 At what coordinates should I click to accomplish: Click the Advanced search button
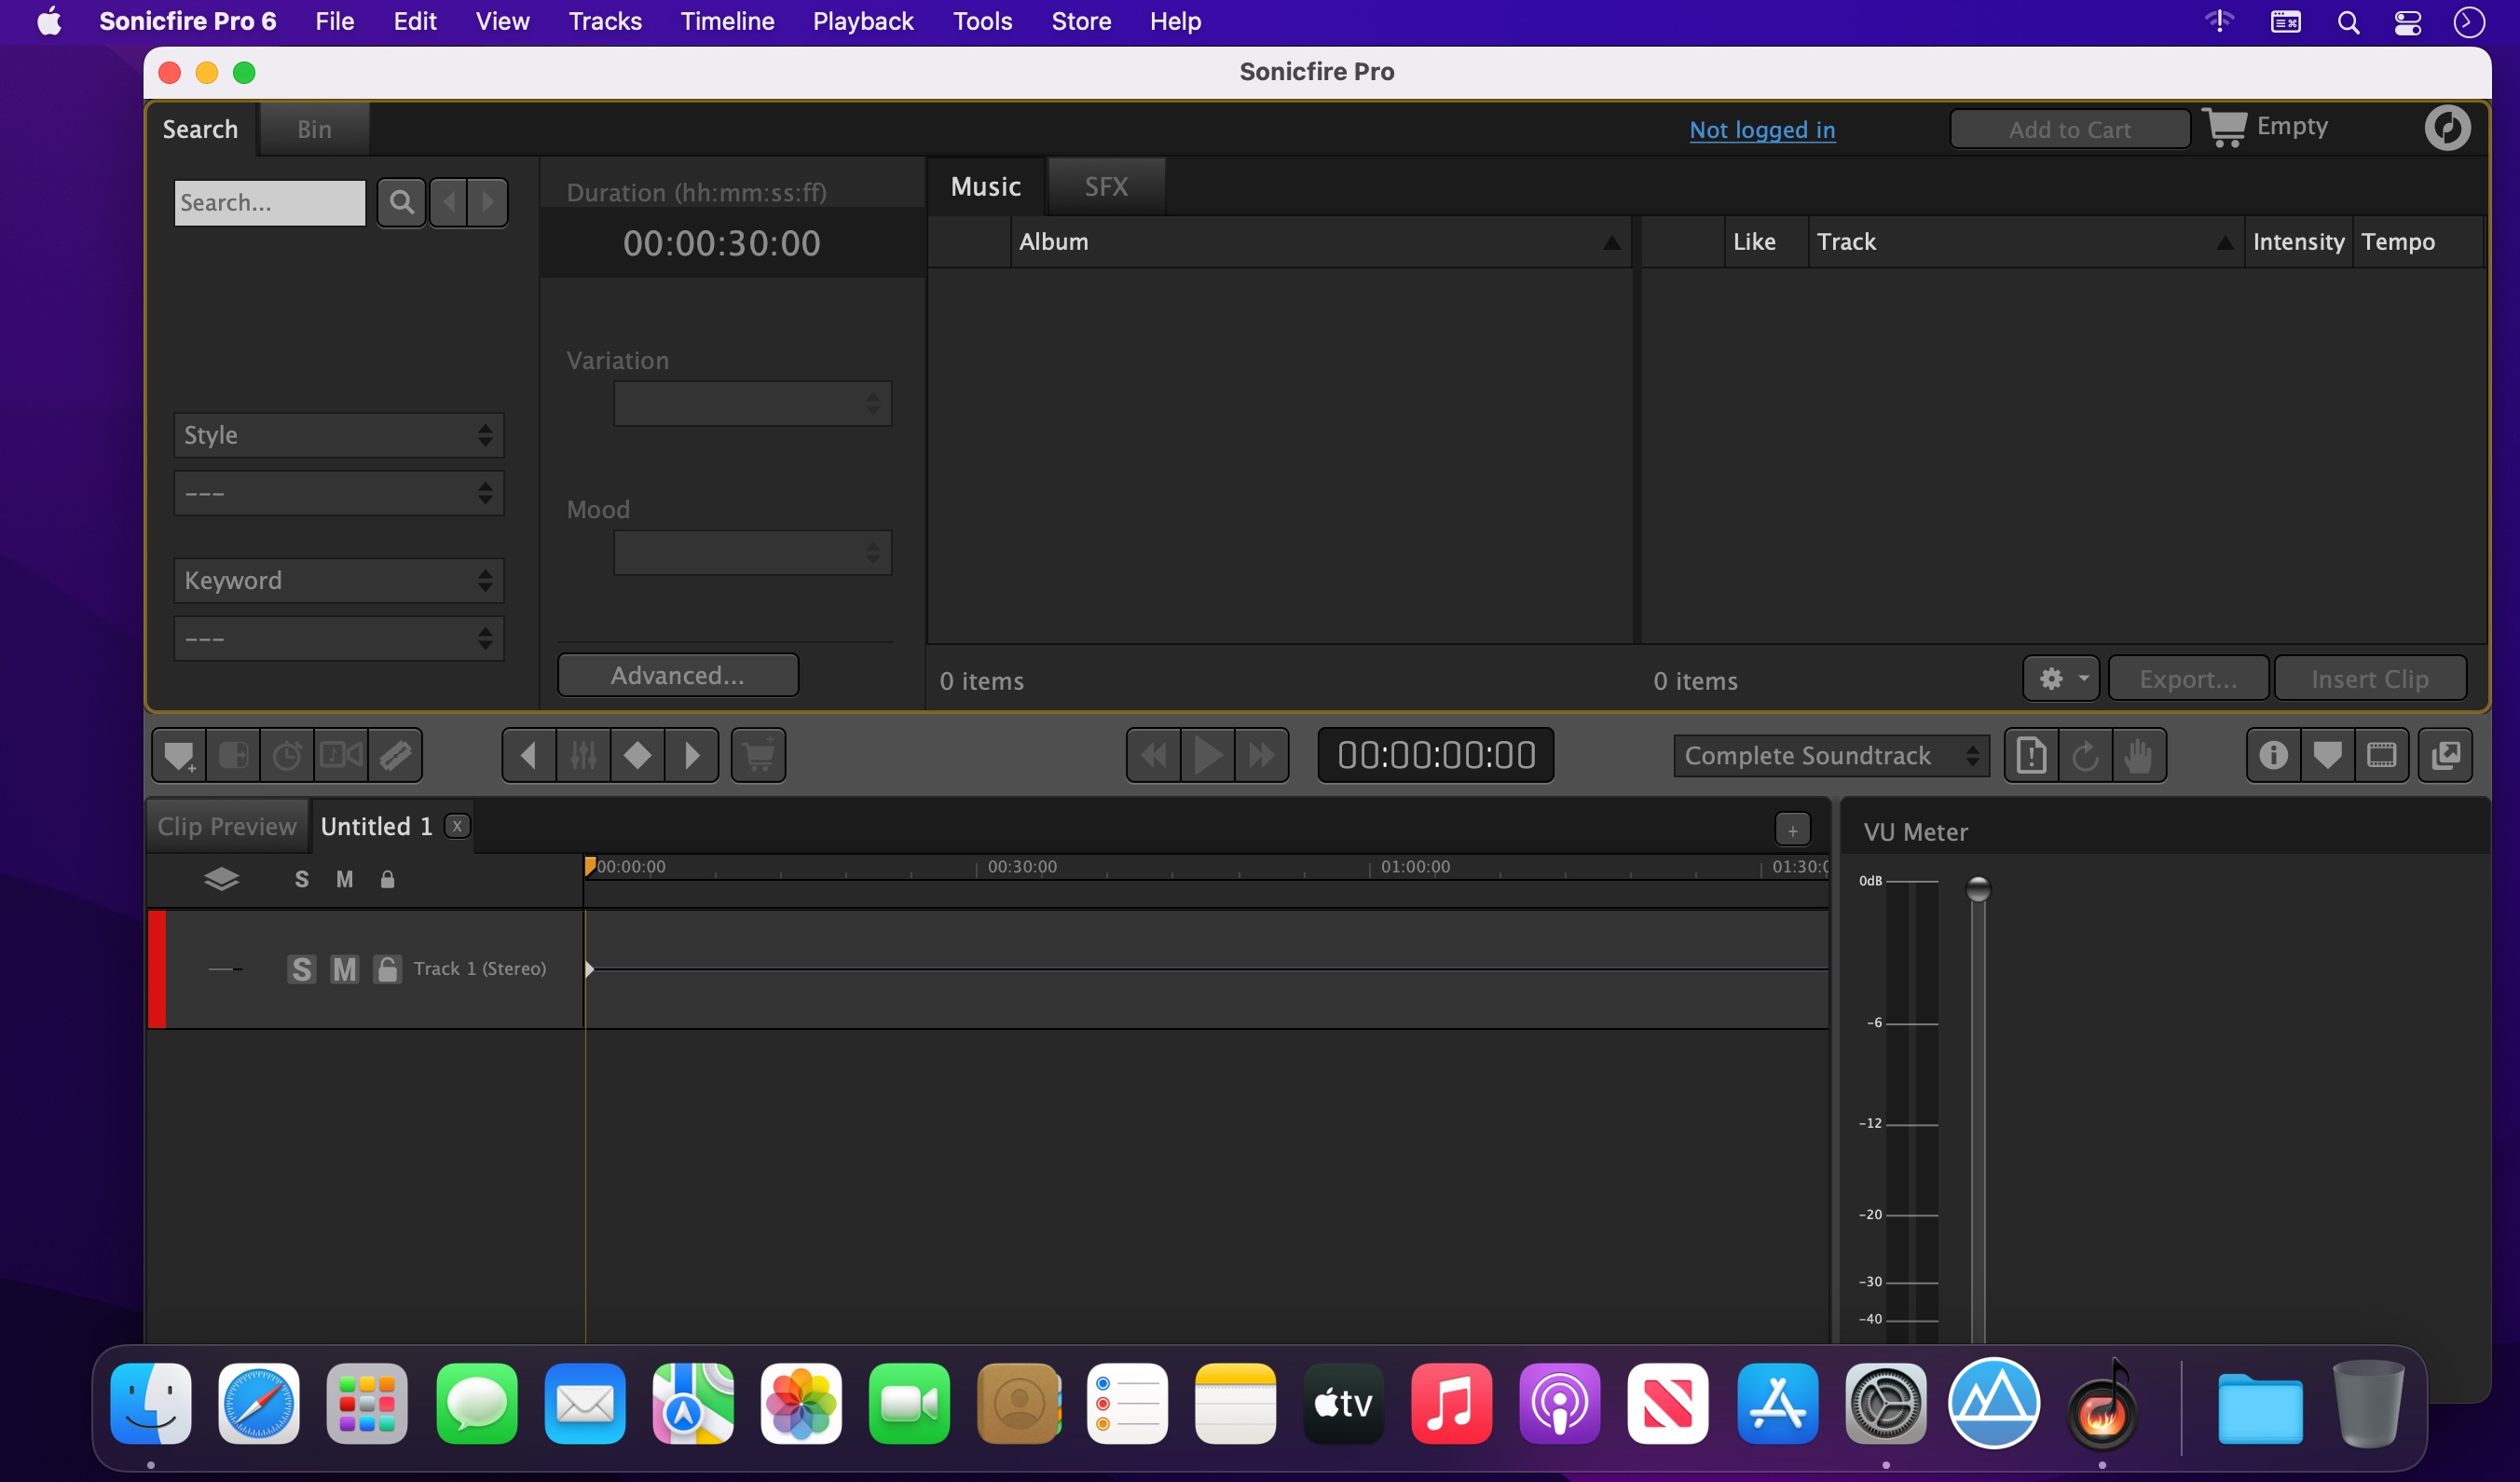click(676, 674)
